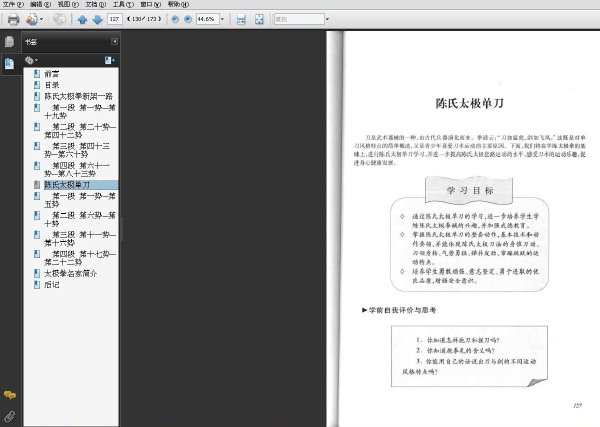Viewport: 600px width, 427px height.
Task: Open the 文档 menu
Action: (x=96, y=4)
